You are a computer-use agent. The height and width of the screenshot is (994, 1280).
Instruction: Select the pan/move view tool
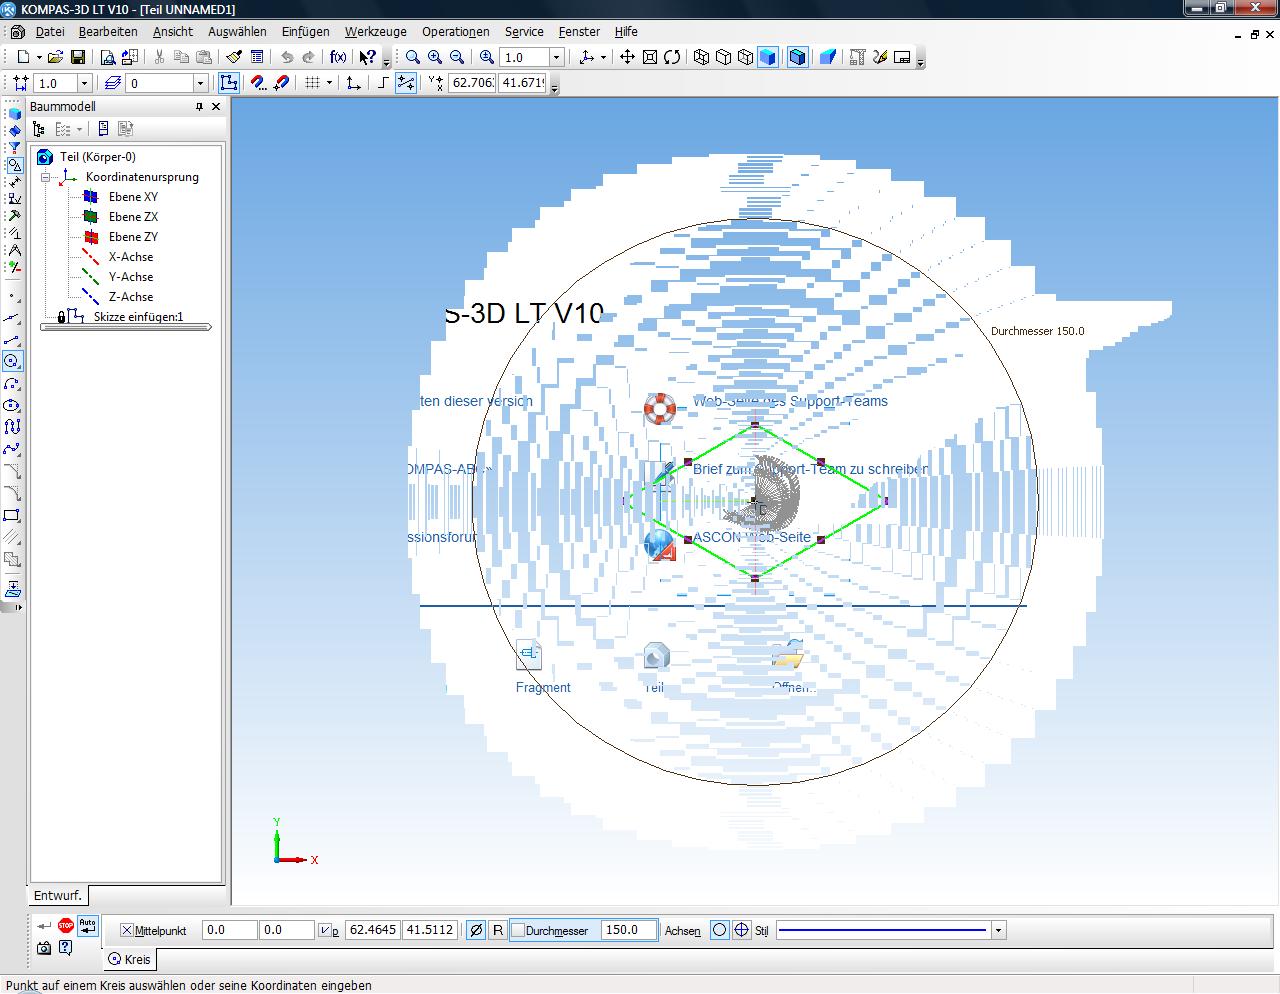627,57
